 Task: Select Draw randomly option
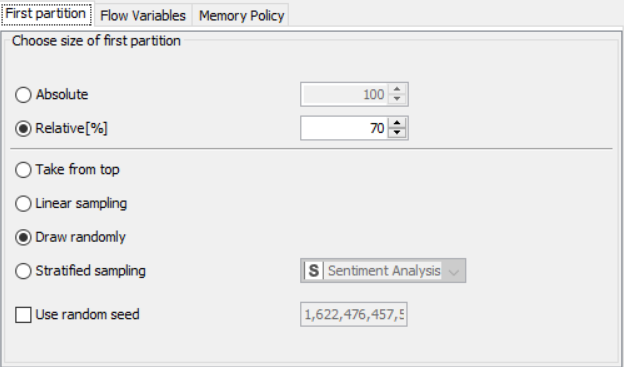pyautogui.click(x=23, y=237)
